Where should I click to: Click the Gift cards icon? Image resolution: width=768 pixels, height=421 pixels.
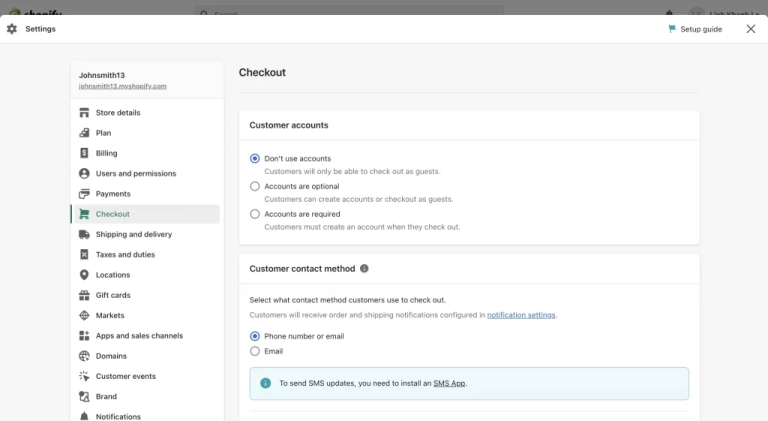84,295
